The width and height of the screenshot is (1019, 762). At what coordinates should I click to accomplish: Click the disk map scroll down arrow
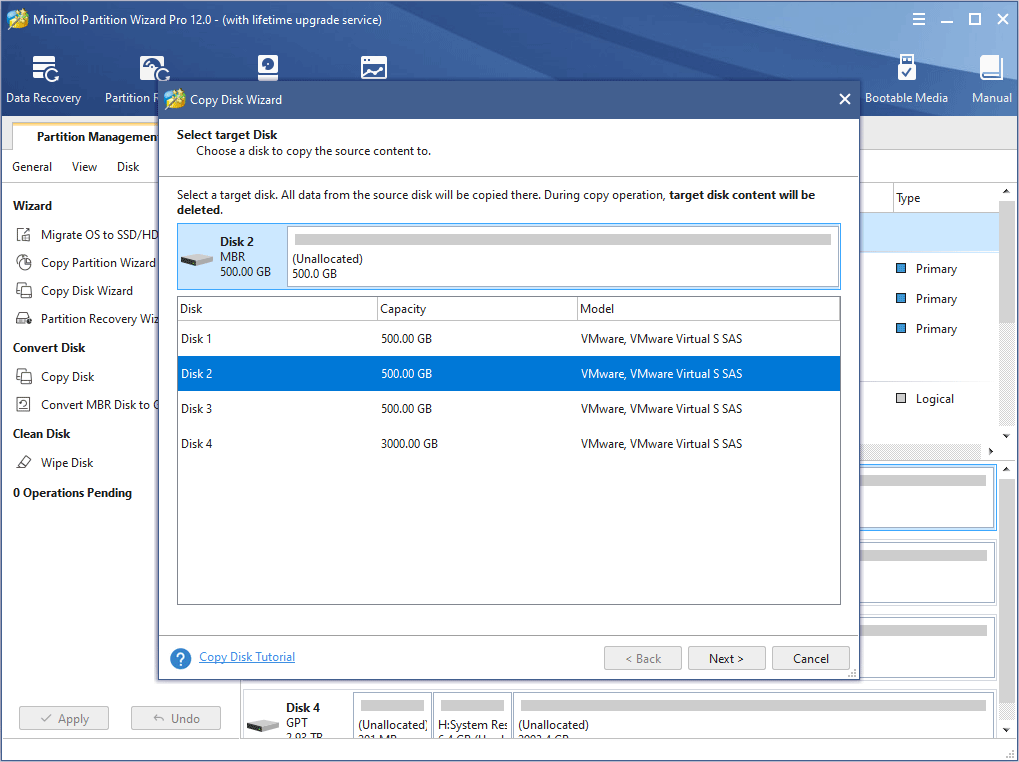[x=1006, y=730]
